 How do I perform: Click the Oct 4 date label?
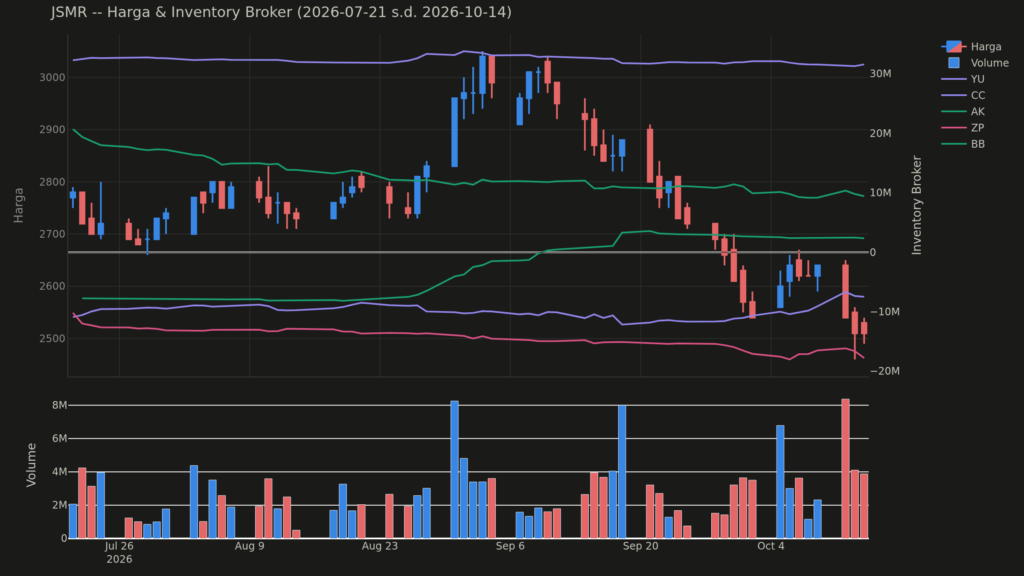coord(771,546)
